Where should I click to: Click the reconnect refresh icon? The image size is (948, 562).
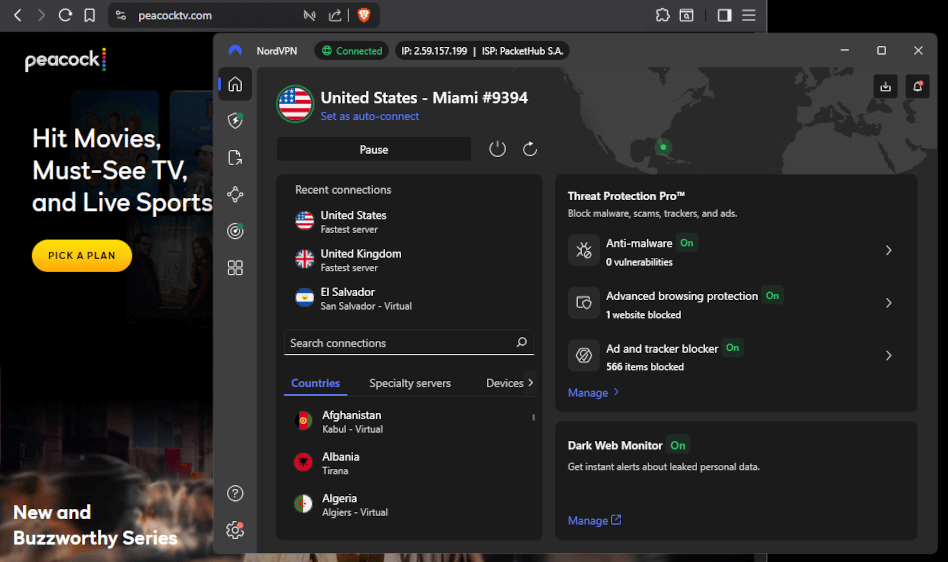coord(530,149)
